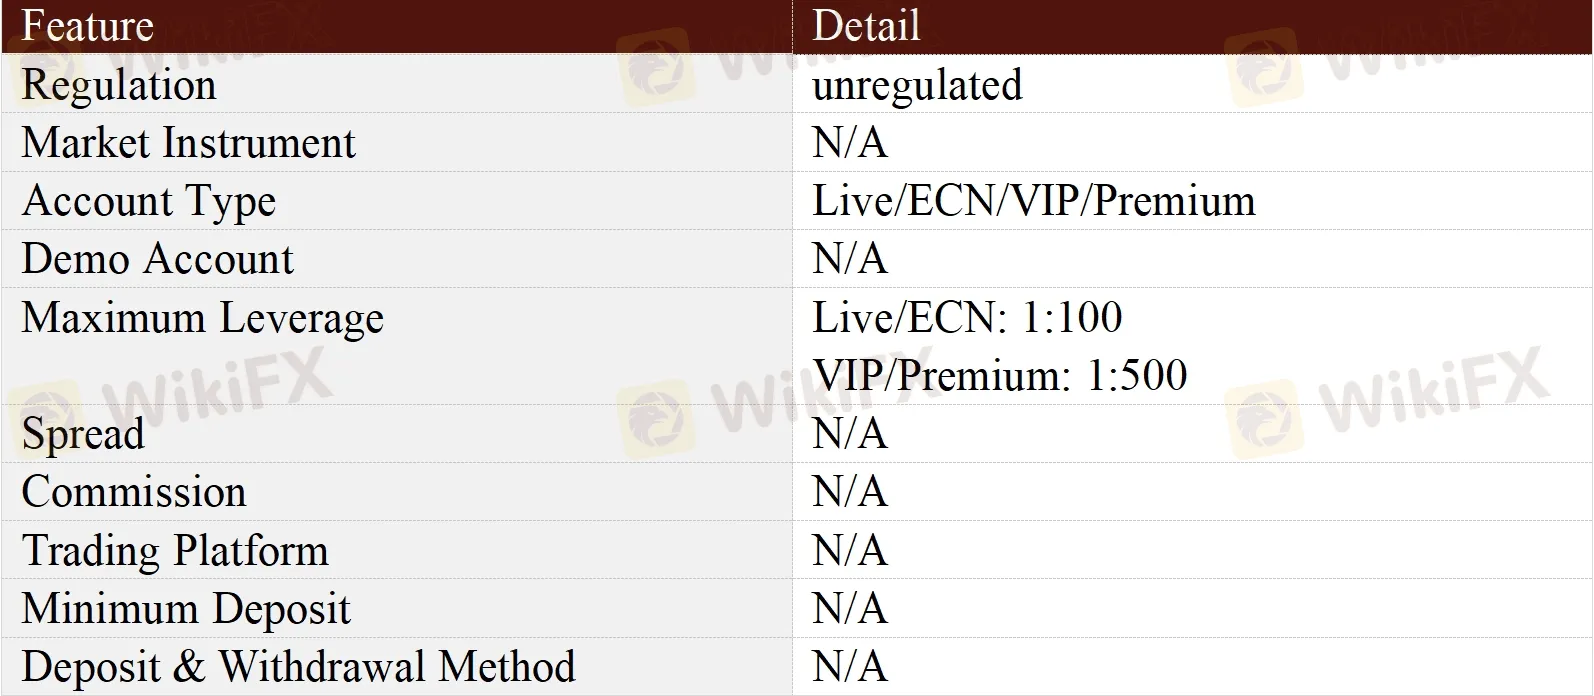Select the "Minimum Deposit" label cell
The height and width of the screenshot is (696, 1594).
(x=186, y=609)
